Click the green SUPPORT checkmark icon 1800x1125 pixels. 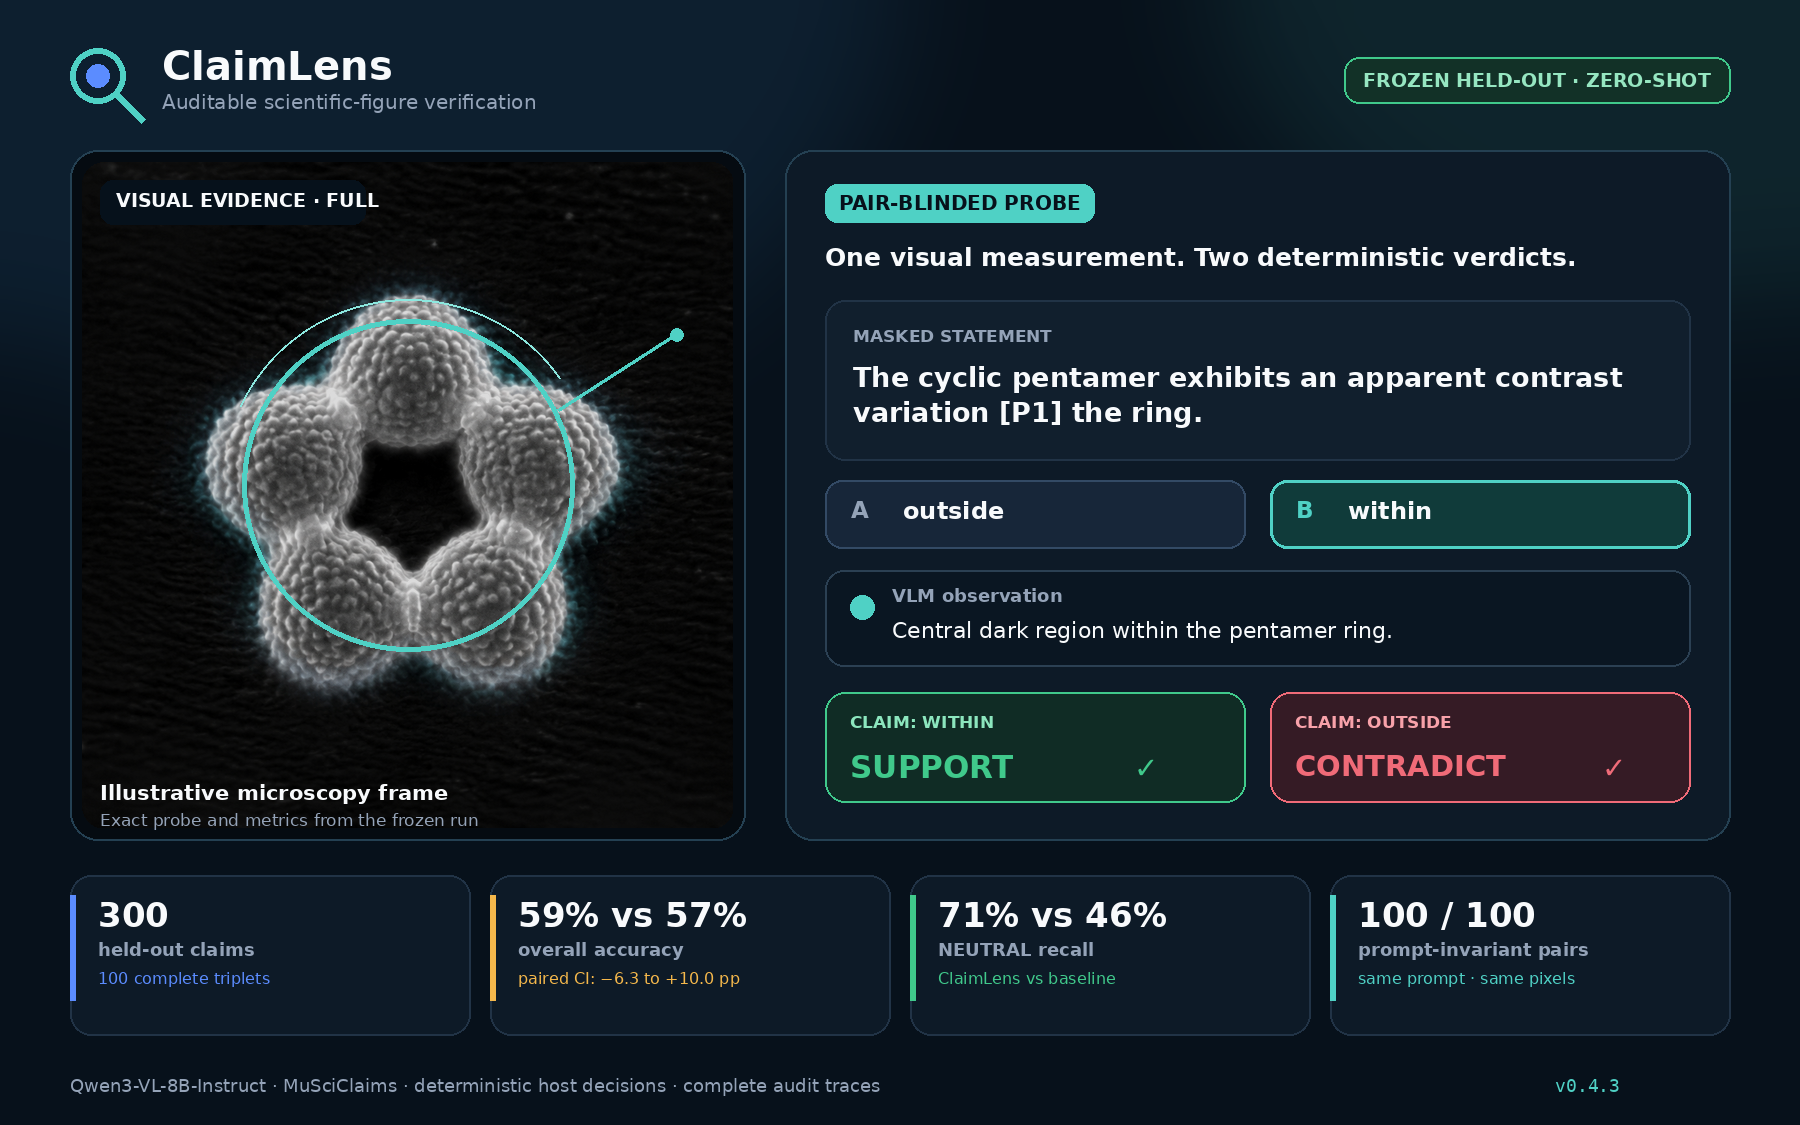[1146, 767]
